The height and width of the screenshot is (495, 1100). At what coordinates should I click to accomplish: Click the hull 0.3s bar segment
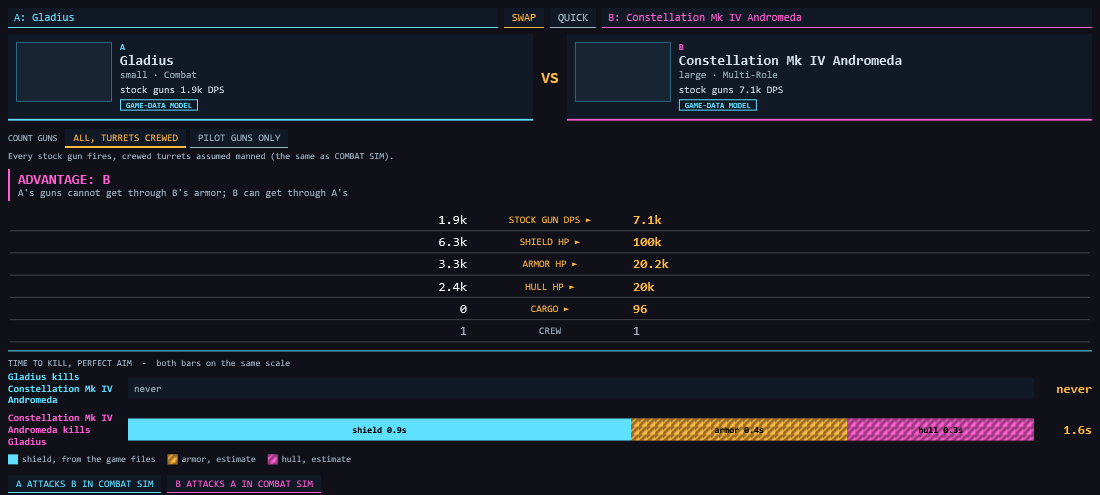(940, 430)
